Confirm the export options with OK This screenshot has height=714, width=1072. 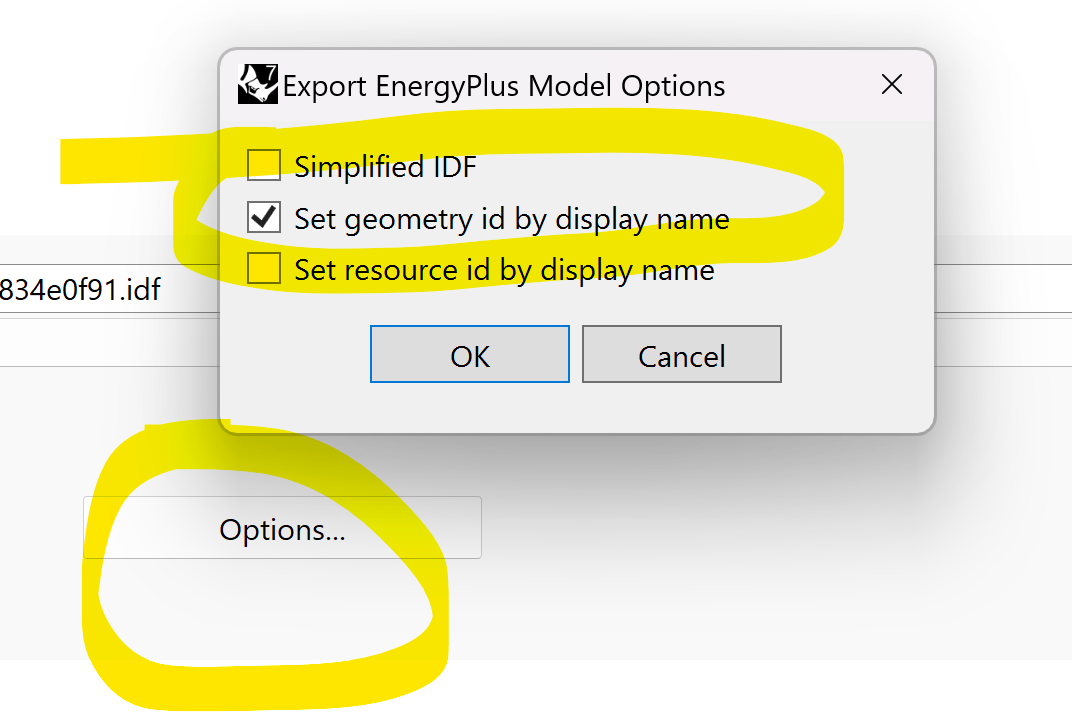tap(470, 354)
